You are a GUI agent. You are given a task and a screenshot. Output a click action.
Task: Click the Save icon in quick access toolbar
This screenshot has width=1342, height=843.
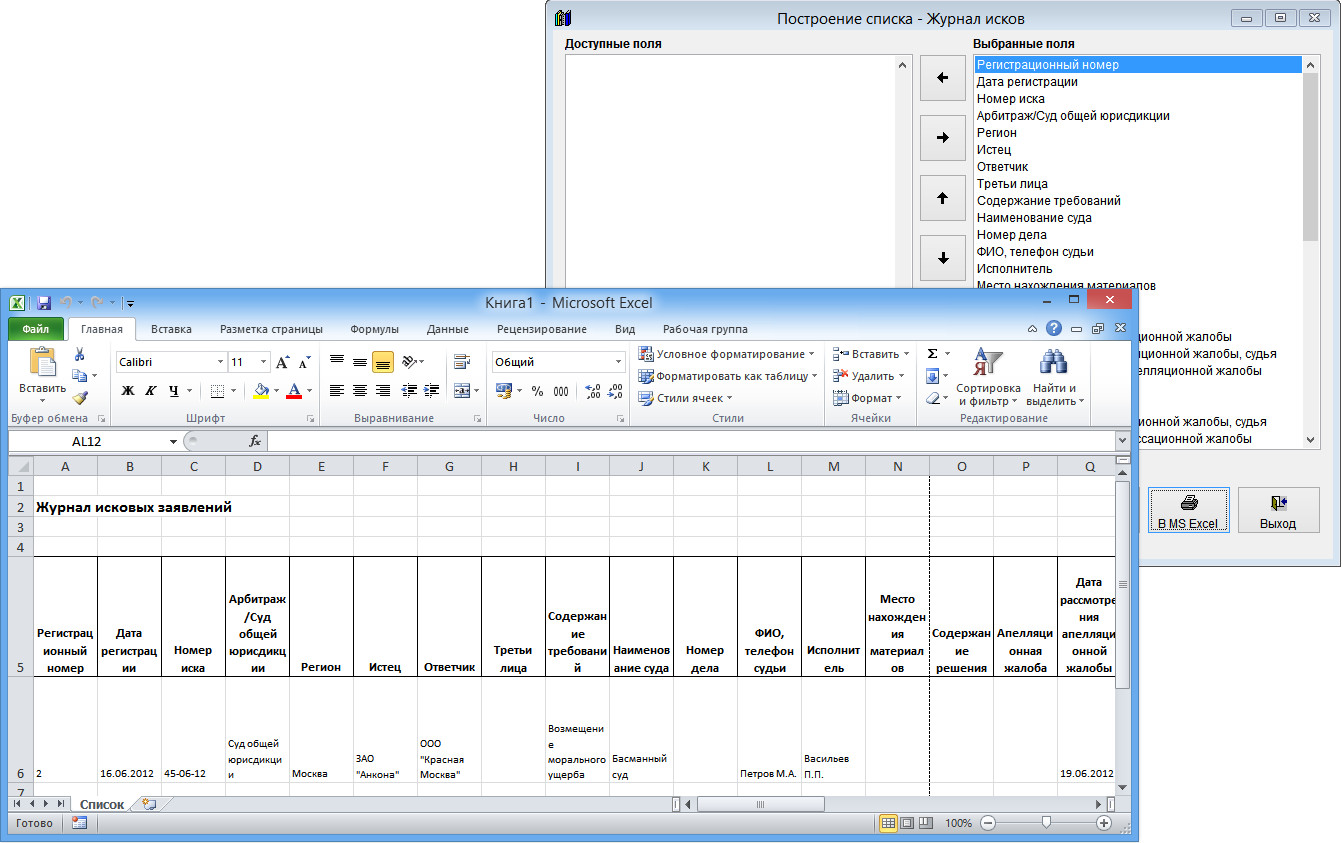(x=43, y=302)
